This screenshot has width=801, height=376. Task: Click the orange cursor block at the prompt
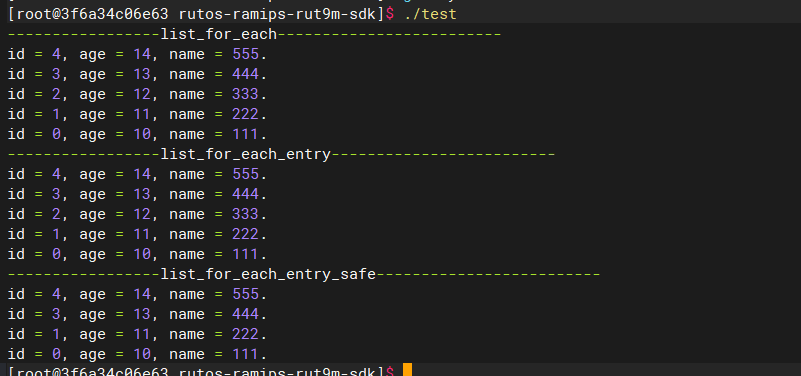(407, 370)
